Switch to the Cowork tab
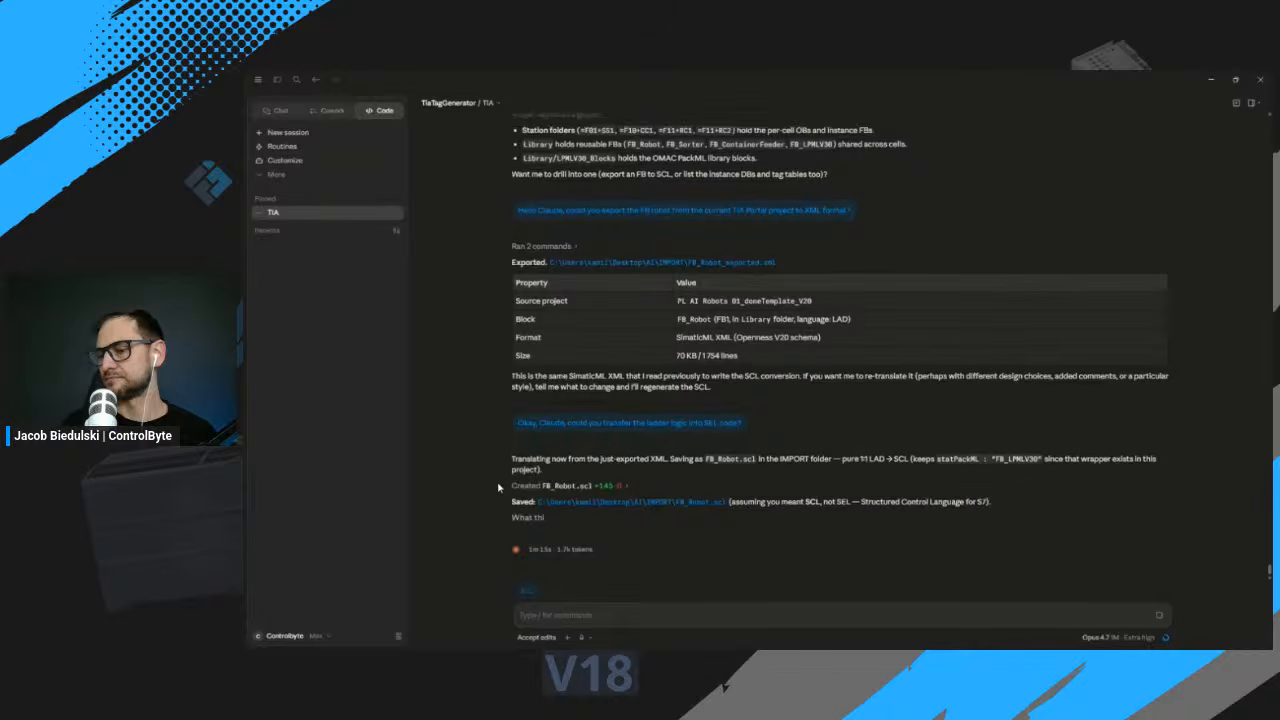This screenshot has height=720, width=1280. click(x=327, y=111)
